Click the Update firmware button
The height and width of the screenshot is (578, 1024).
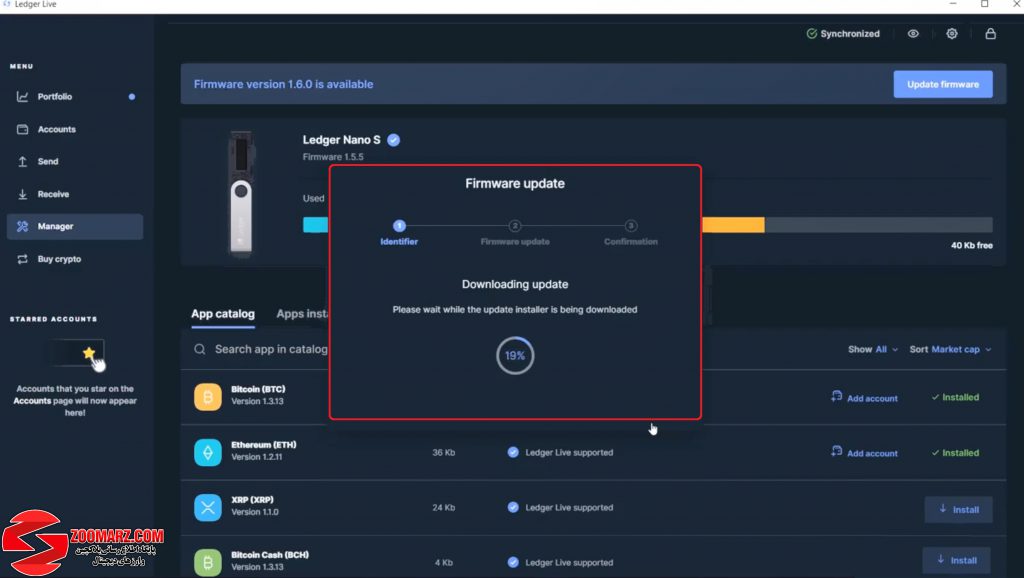tap(943, 84)
